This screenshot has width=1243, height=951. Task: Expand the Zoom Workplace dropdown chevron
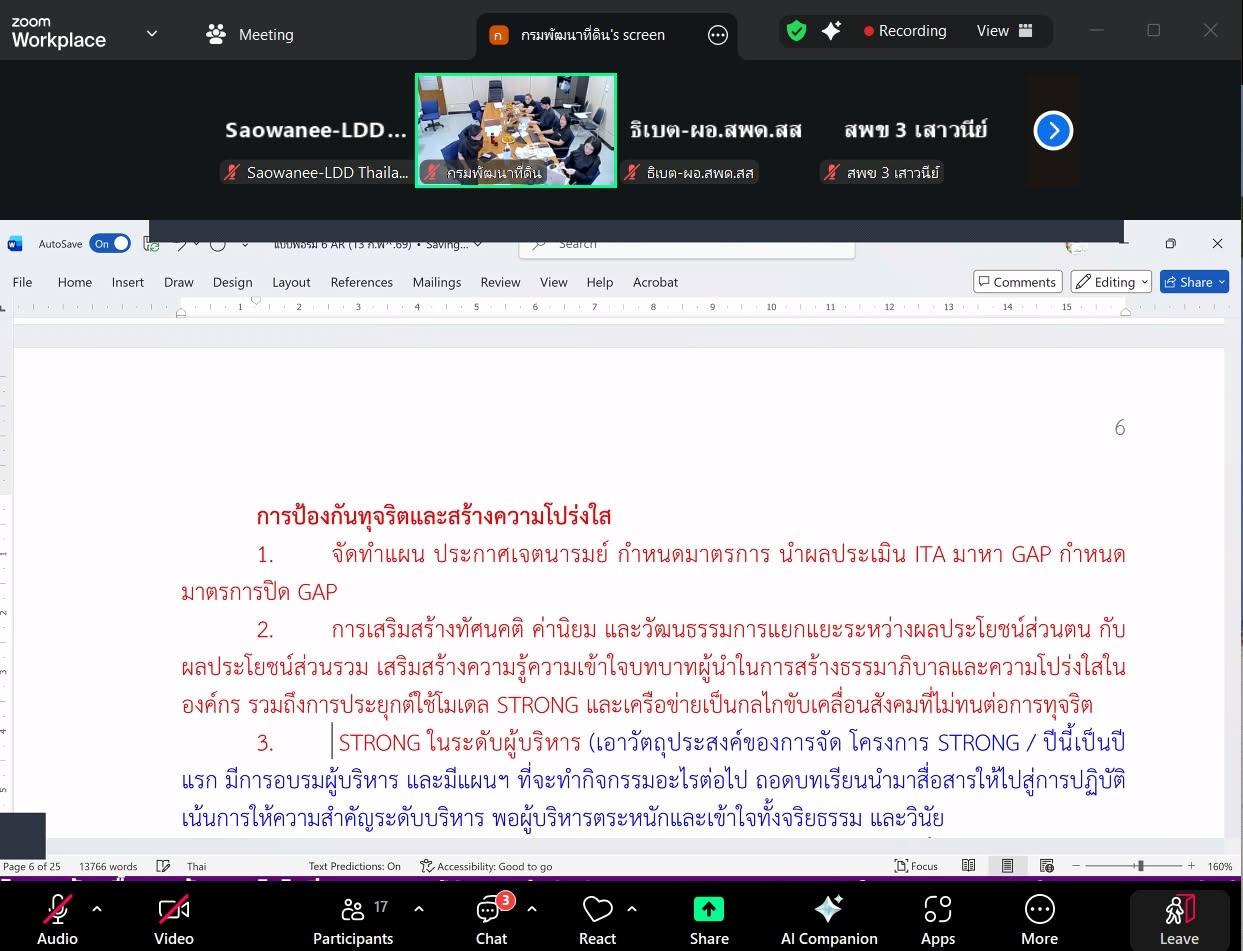click(152, 33)
